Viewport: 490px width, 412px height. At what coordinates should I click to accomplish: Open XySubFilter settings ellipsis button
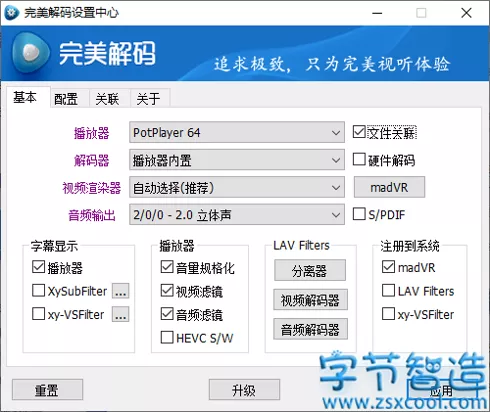tap(121, 291)
